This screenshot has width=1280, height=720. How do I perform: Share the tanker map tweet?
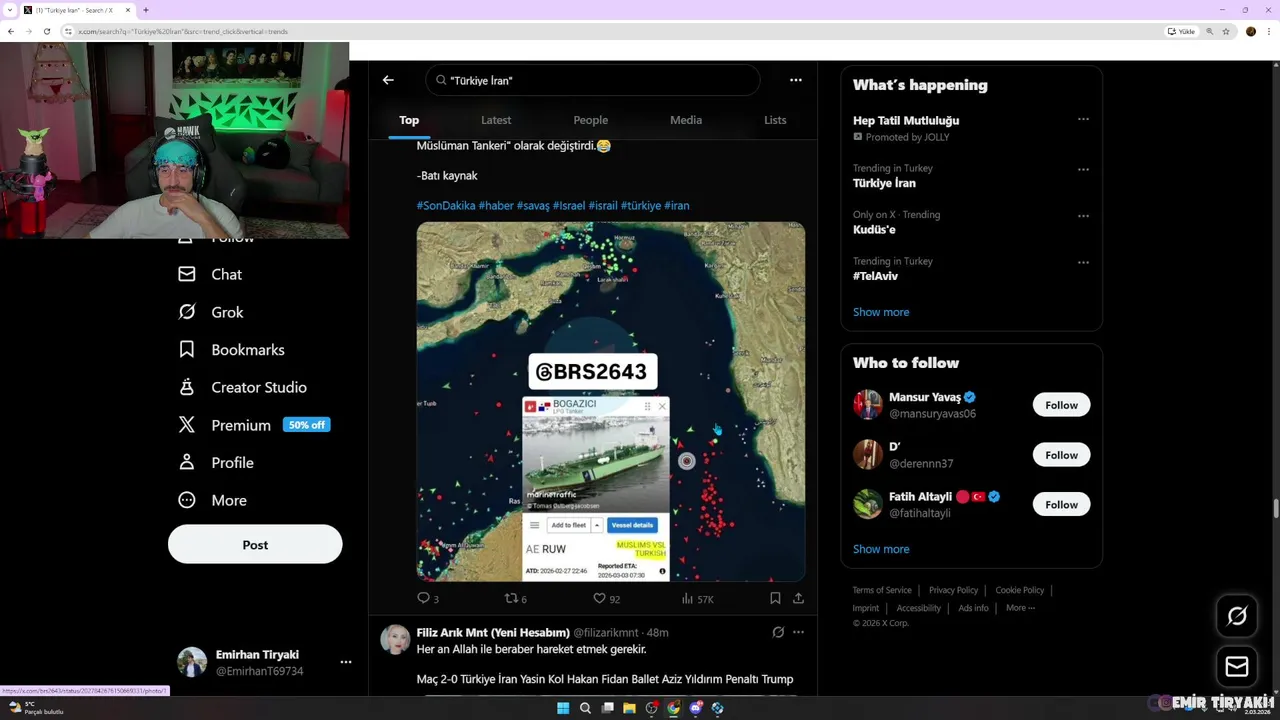tap(798, 598)
